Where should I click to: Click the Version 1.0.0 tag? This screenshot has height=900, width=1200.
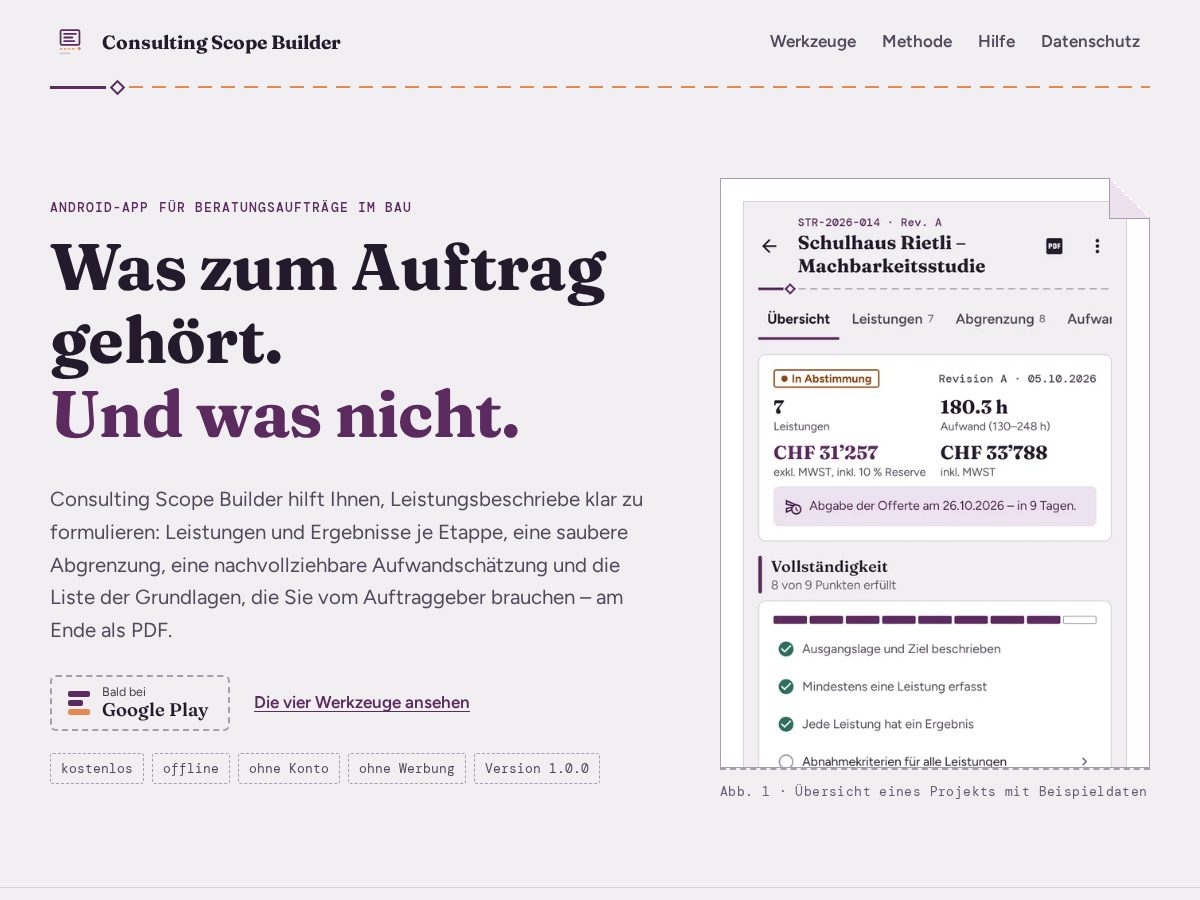click(537, 768)
